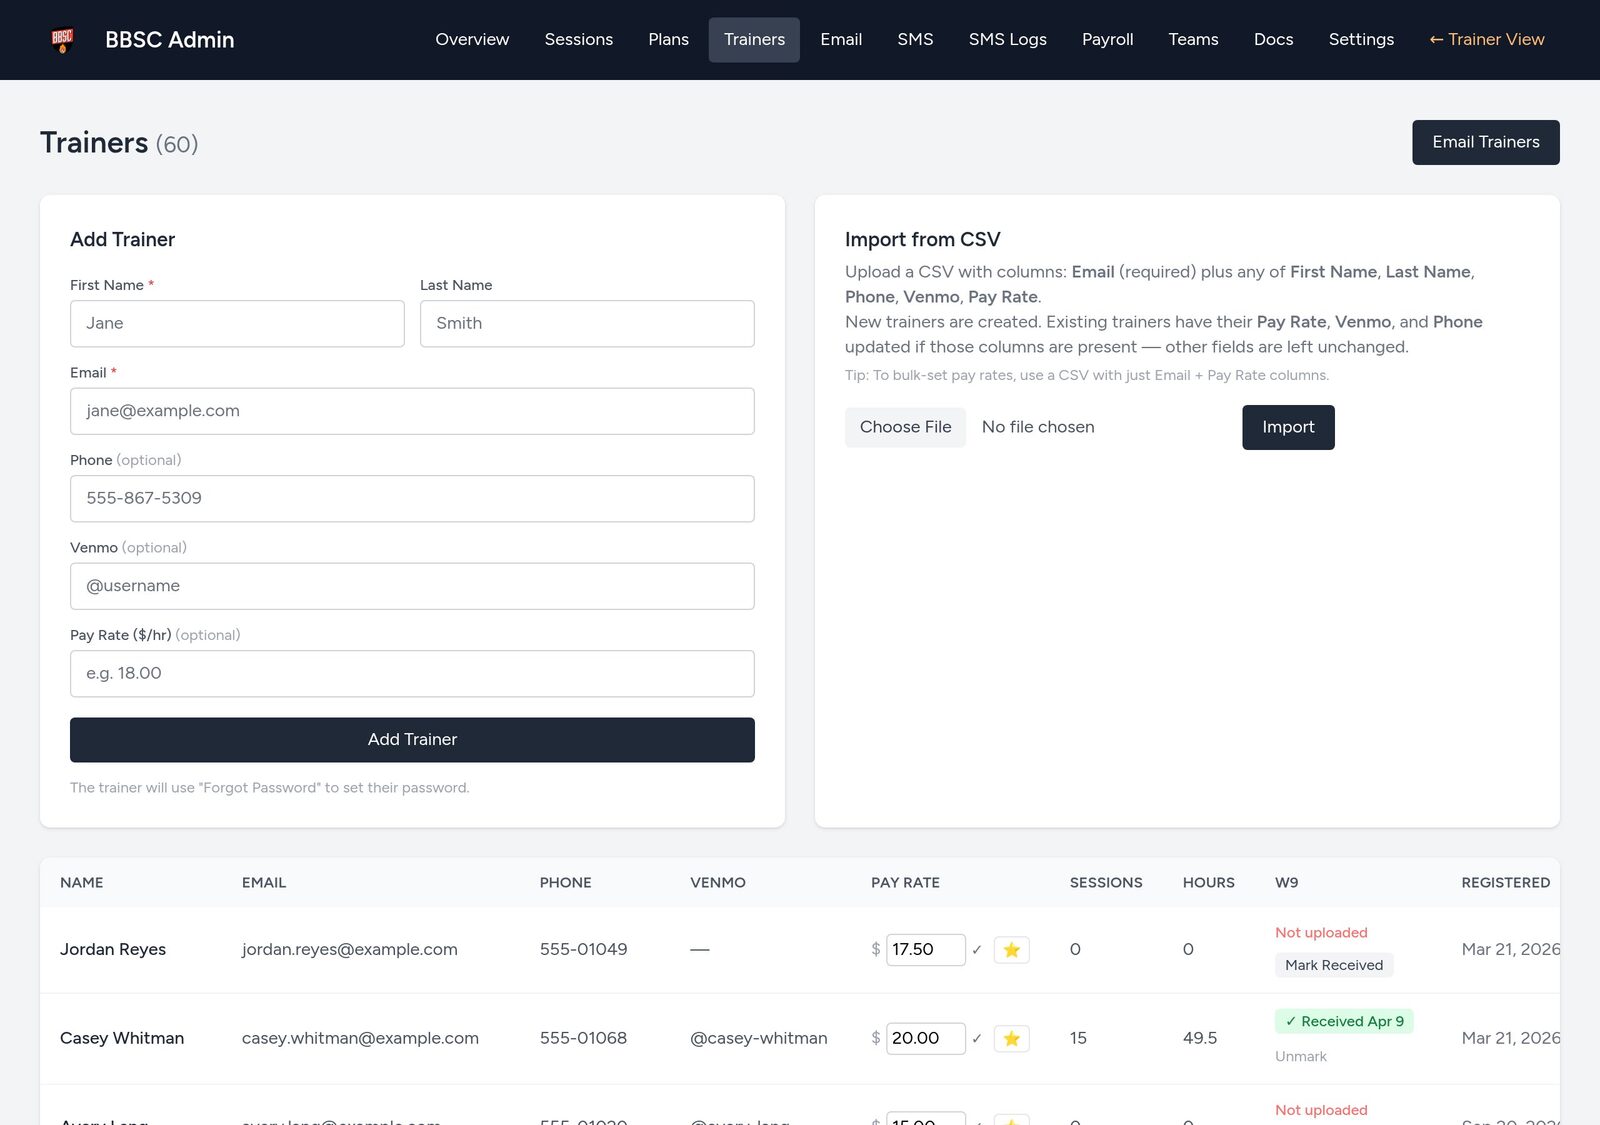Click the Casey Whitman name cell
Image resolution: width=1600 pixels, height=1125 pixels.
click(122, 1039)
